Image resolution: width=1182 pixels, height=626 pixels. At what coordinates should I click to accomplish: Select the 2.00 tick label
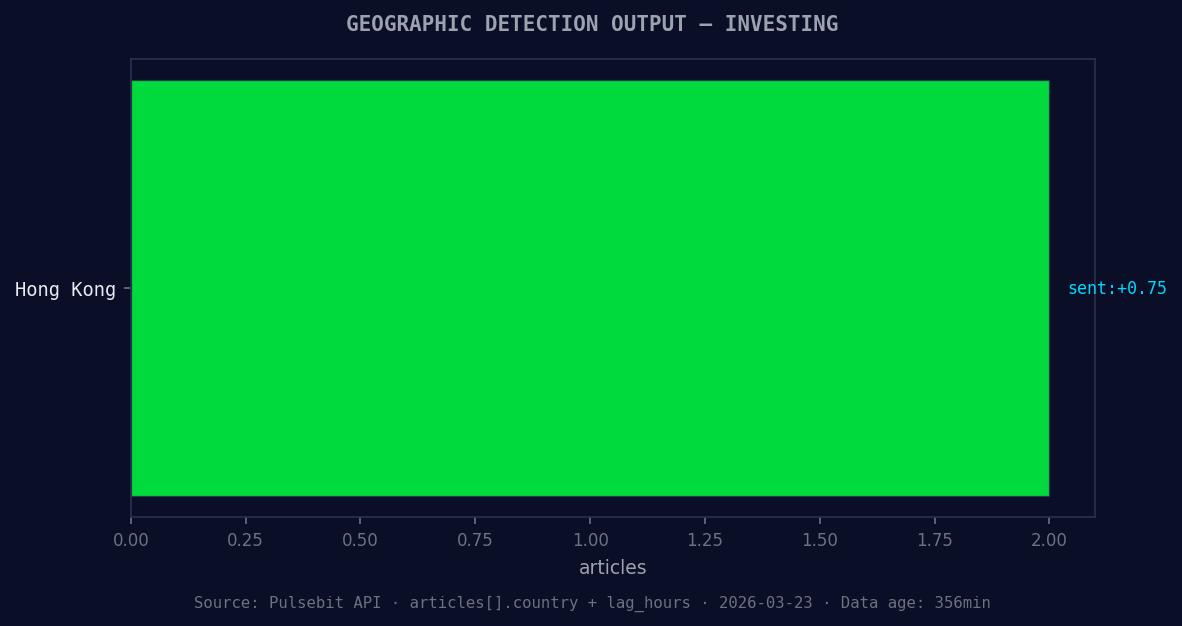1049,539
